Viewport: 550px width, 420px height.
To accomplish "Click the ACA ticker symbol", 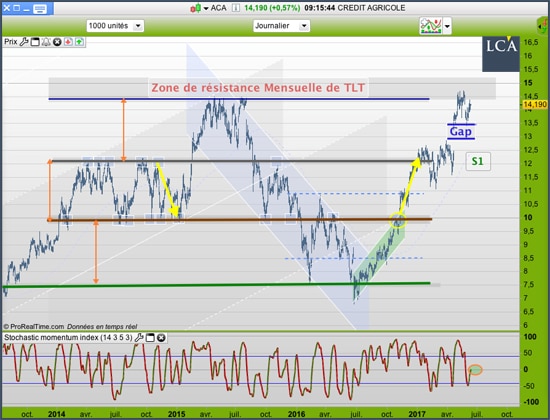I will [x=219, y=8].
